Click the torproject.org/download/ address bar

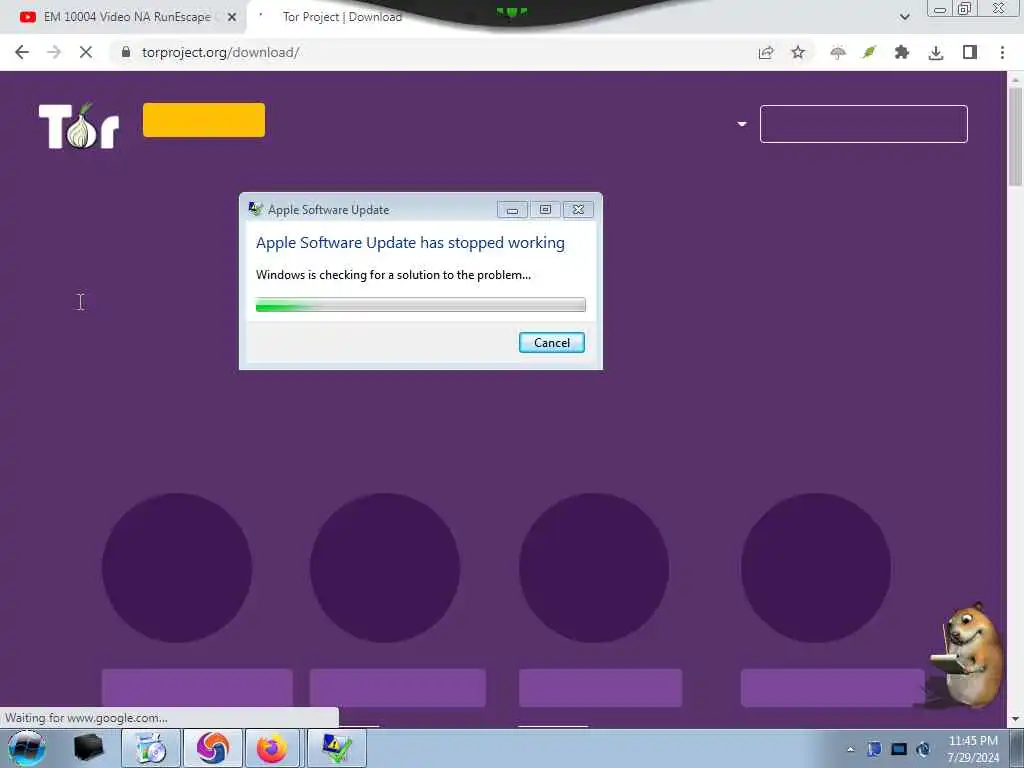click(431, 52)
